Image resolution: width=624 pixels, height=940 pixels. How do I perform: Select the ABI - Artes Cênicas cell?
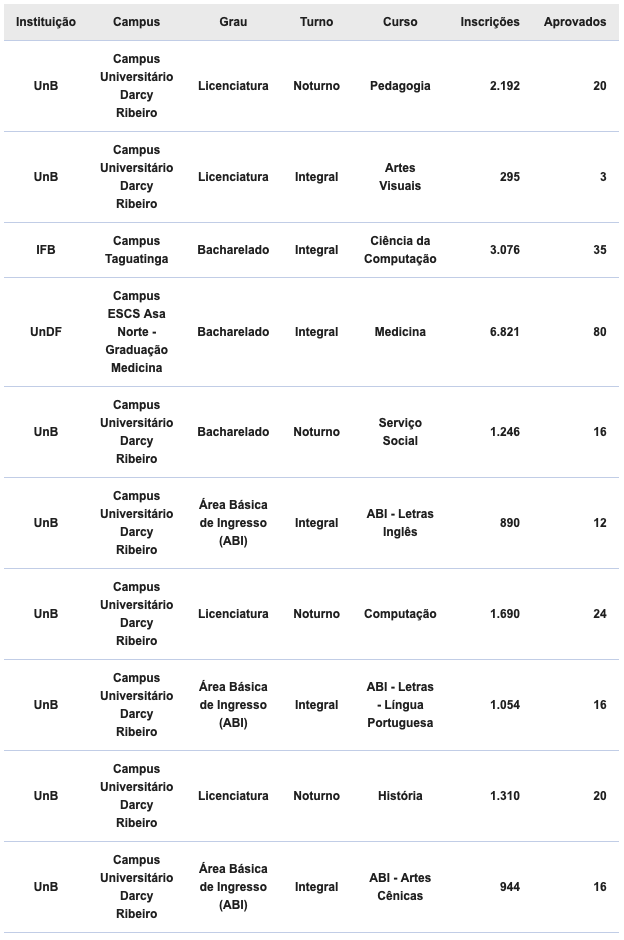pyautogui.click(x=400, y=887)
